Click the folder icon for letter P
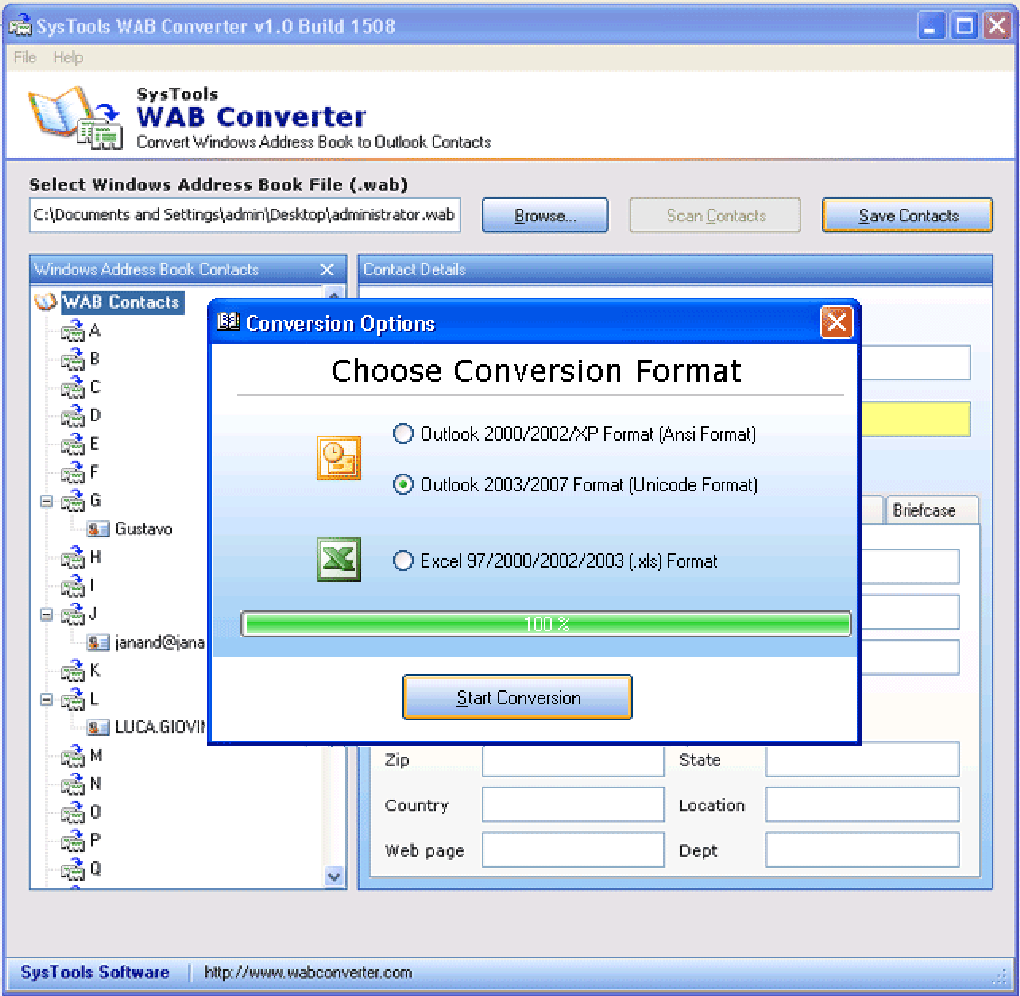The height and width of the screenshot is (996, 1020). 73,841
